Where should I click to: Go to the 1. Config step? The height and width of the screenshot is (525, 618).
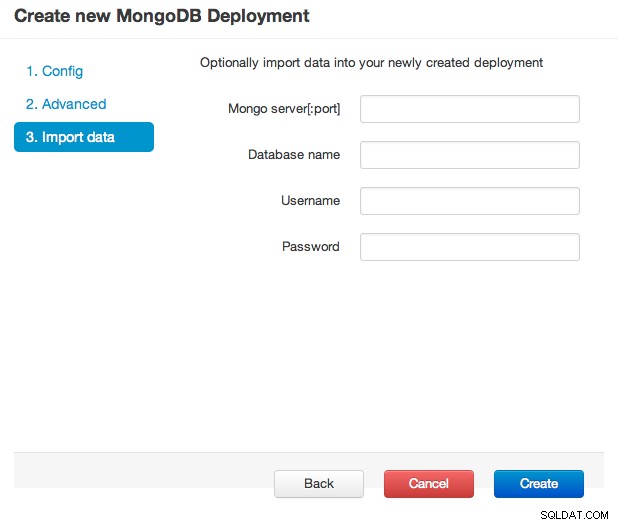[x=54, y=71]
